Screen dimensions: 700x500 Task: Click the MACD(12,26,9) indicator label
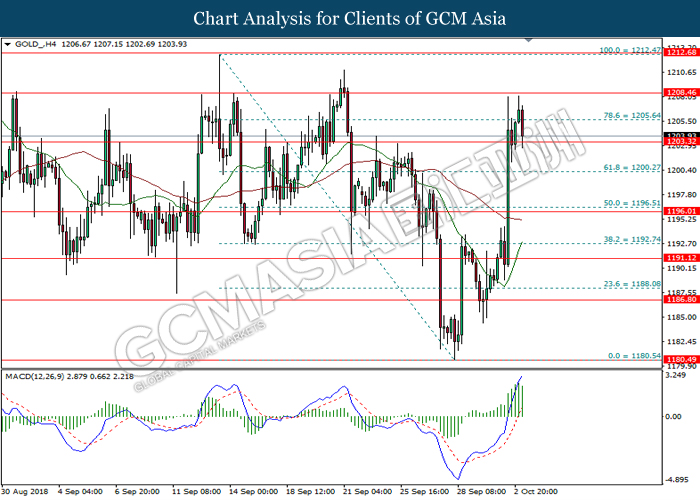tap(35, 376)
